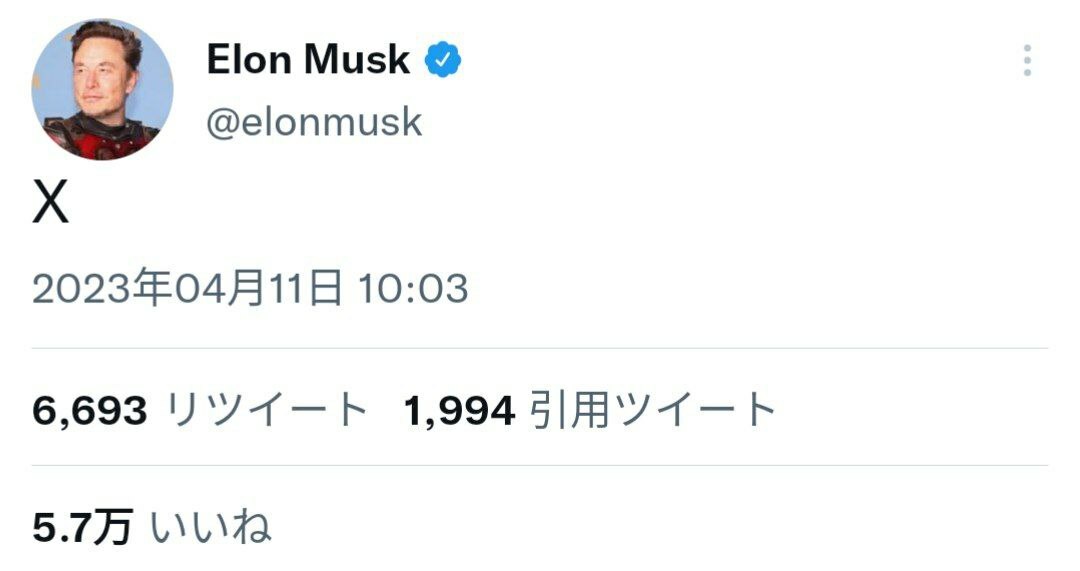1080x571 pixels.
Task: Open the いいね list label
Action: (211, 527)
